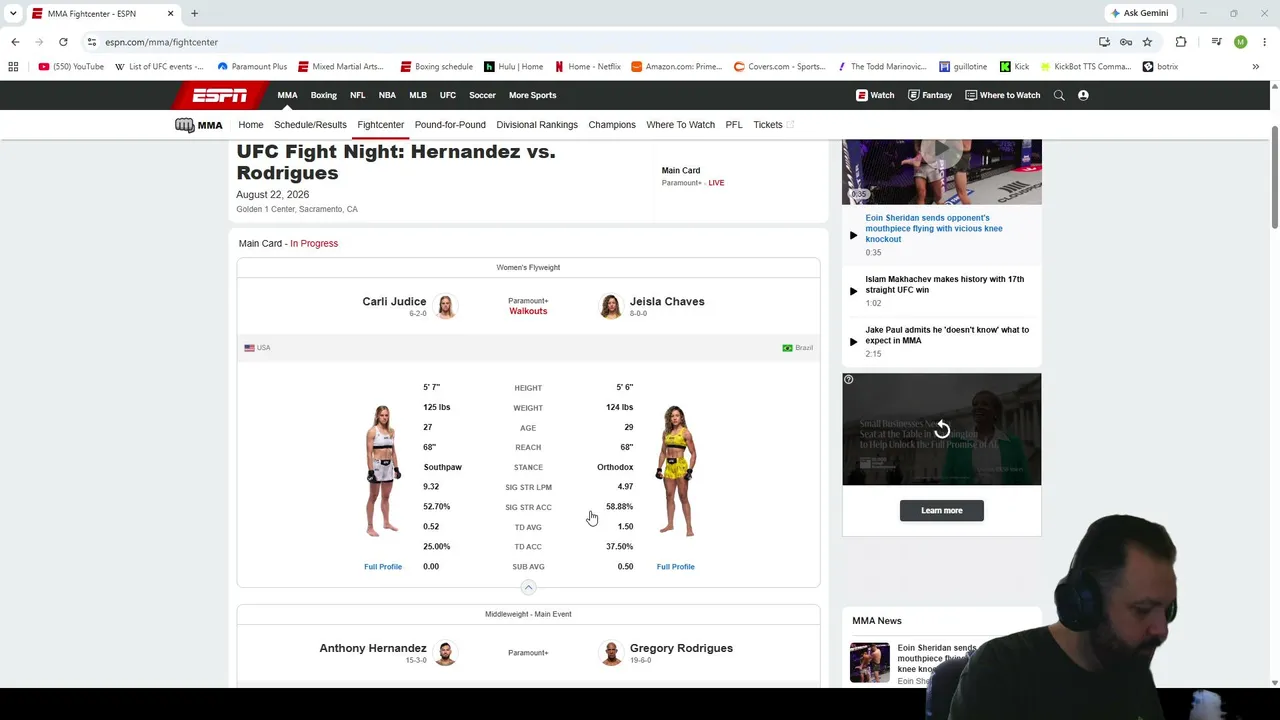The image size is (1280, 720).
Task: Open the botrix bookmark
Action: pyautogui.click(x=1160, y=67)
